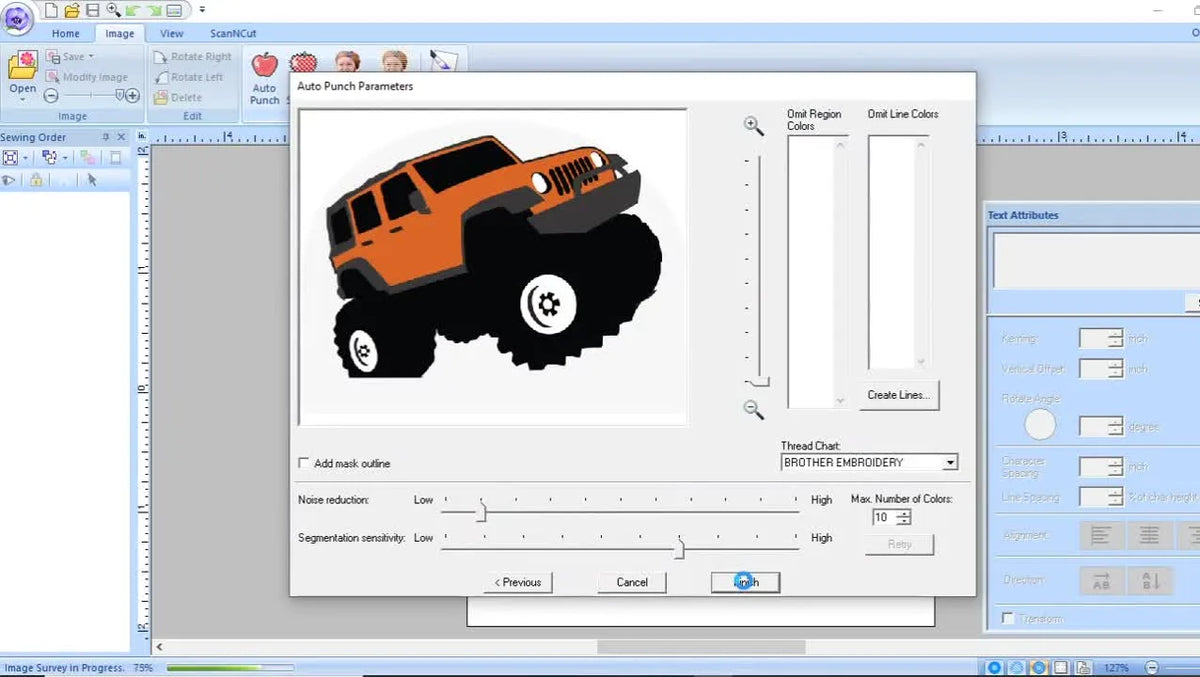Click Rotate Right in Edit group
Screen dimensions: 1200x677
coord(193,57)
